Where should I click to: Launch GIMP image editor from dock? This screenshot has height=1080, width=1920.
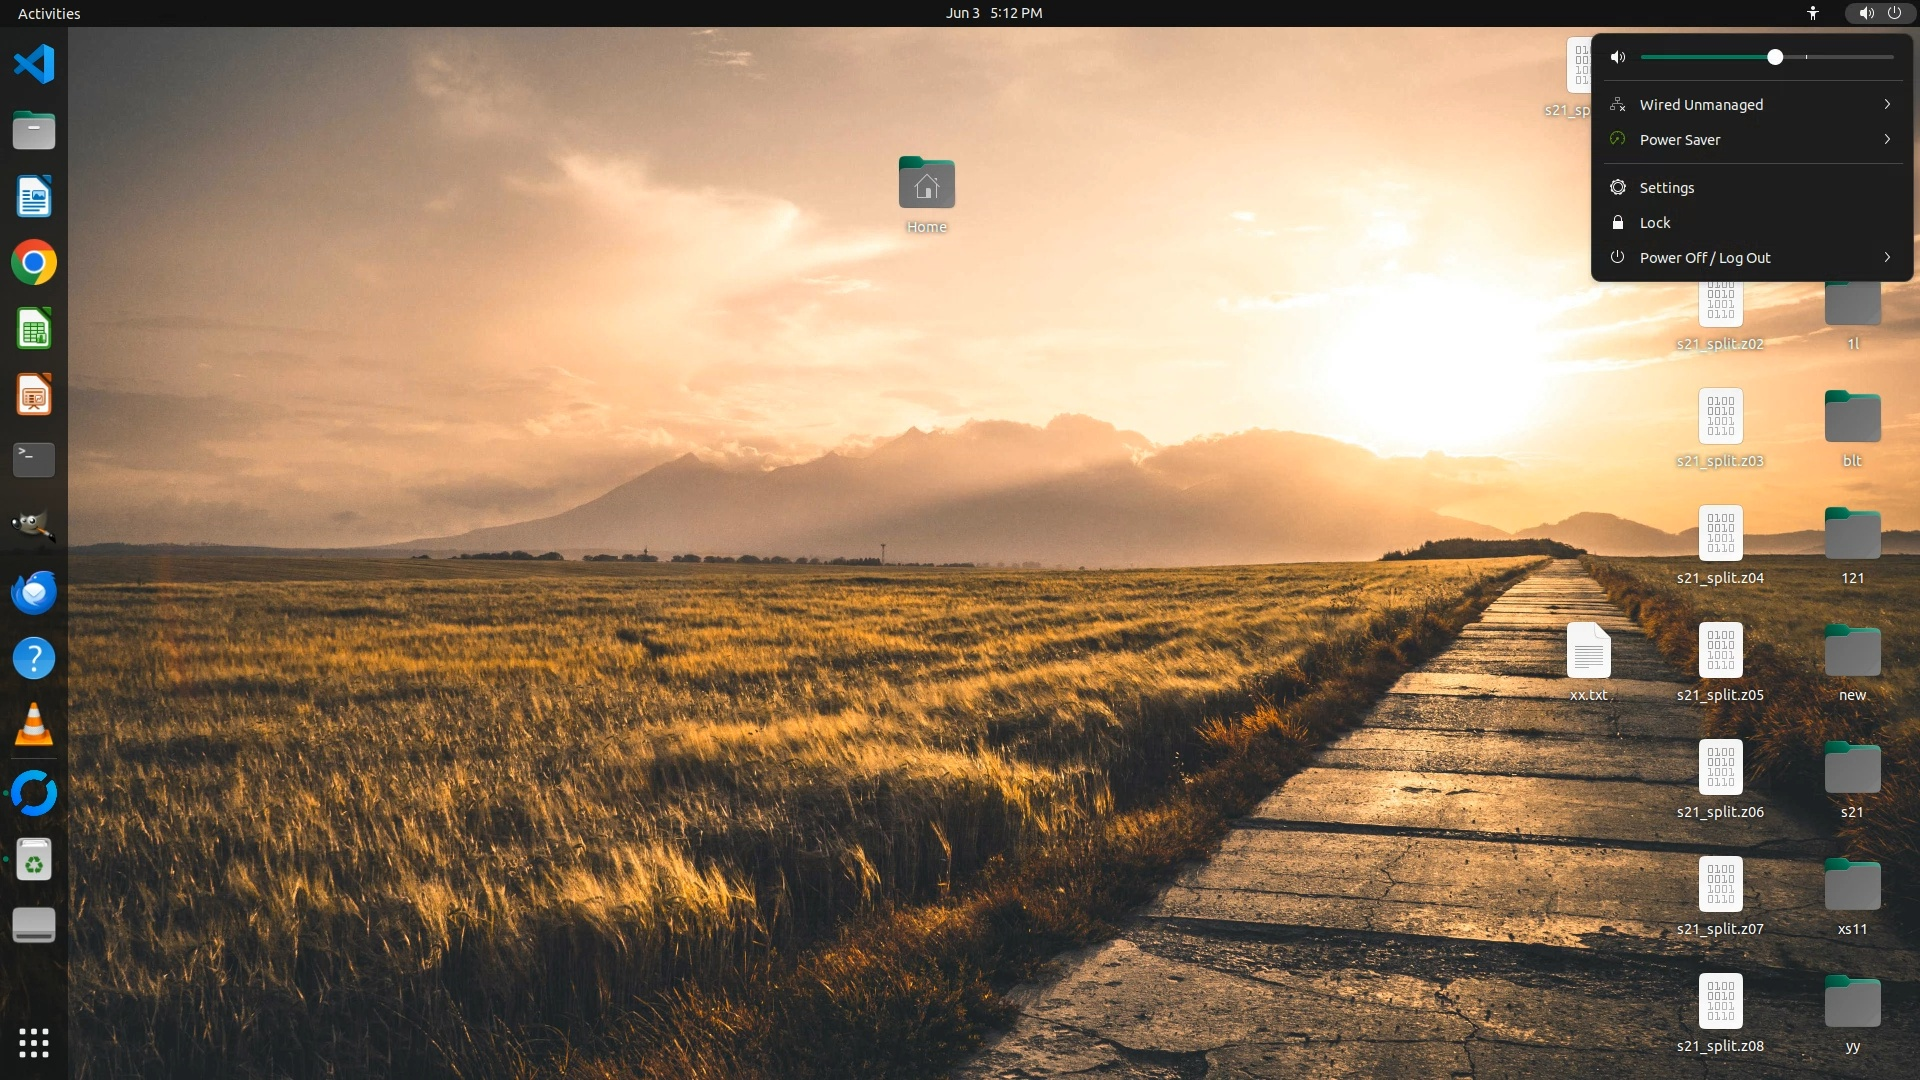tap(34, 526)
